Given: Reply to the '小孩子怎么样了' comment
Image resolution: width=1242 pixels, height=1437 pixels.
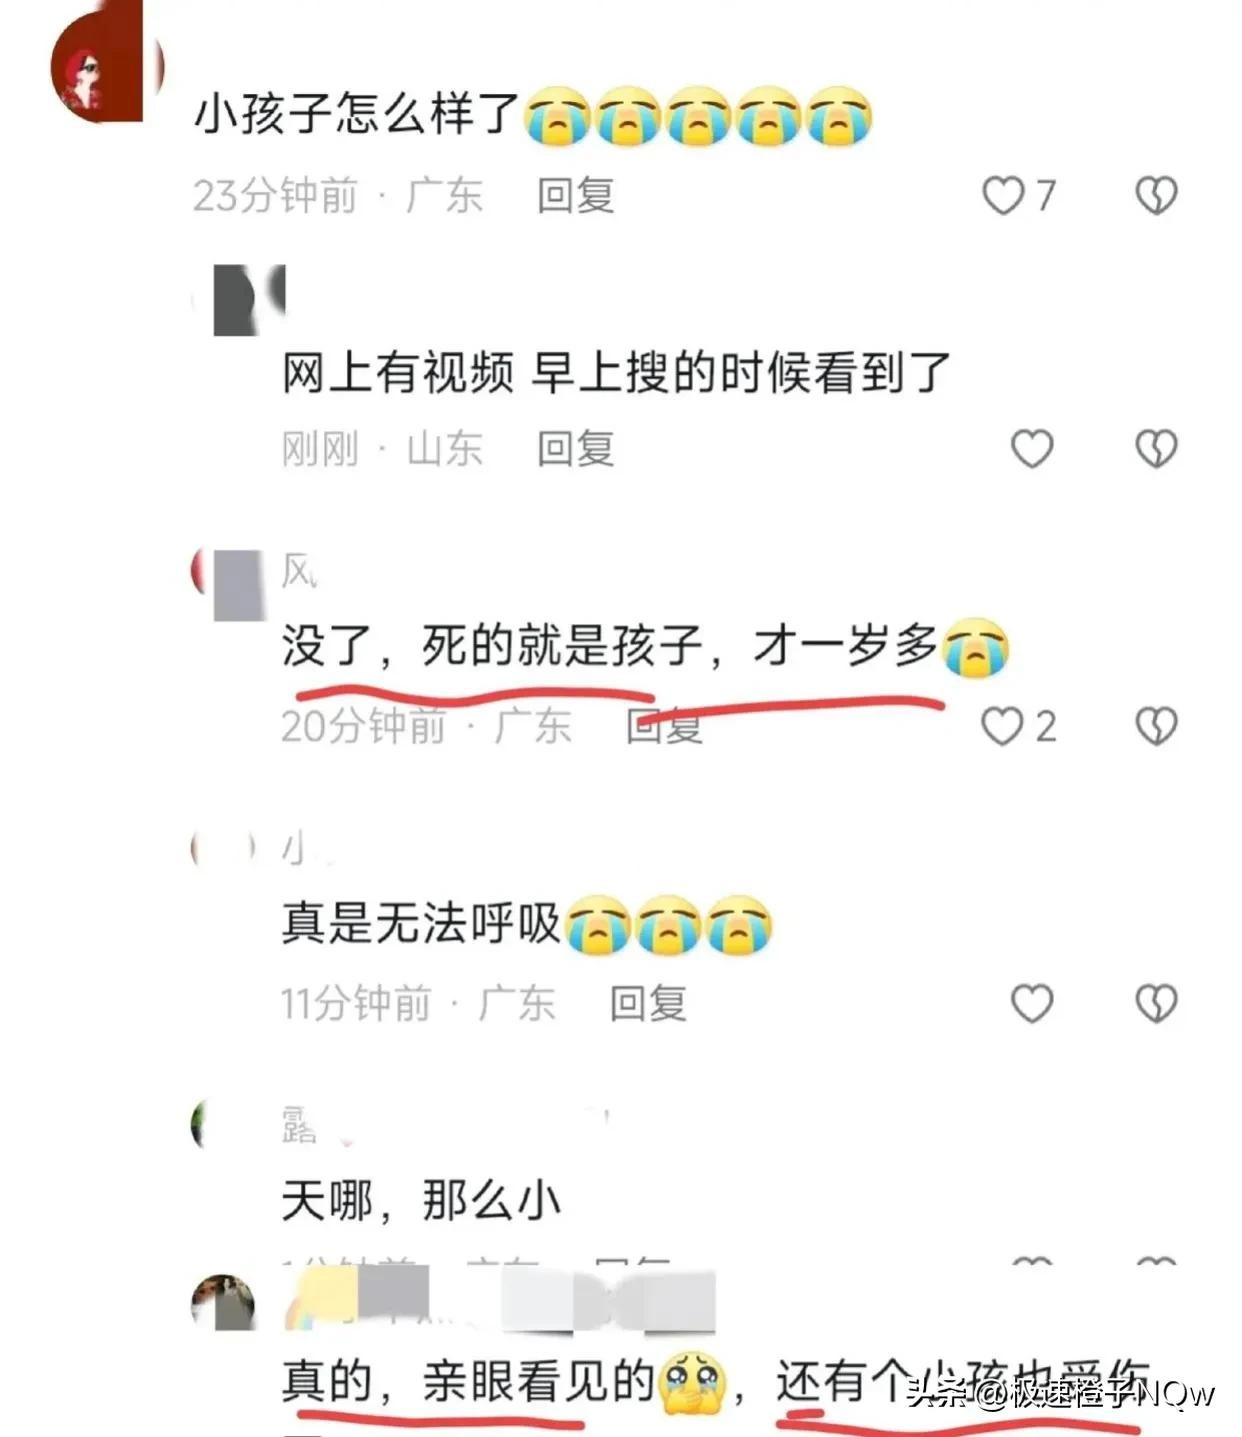Looking at the screenshot, I should tap(576, 195).
